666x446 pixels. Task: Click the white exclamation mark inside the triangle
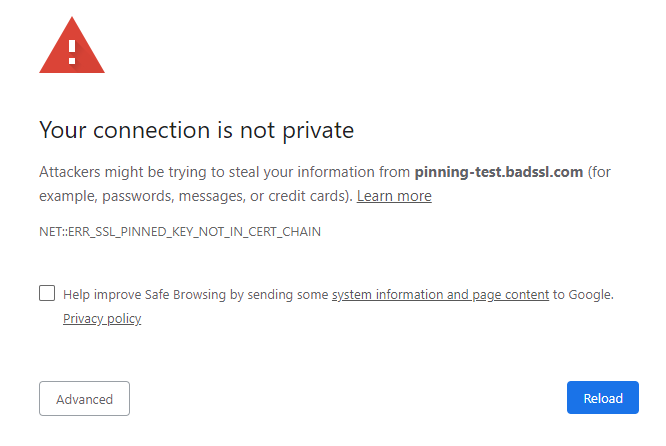click(72, 52)
